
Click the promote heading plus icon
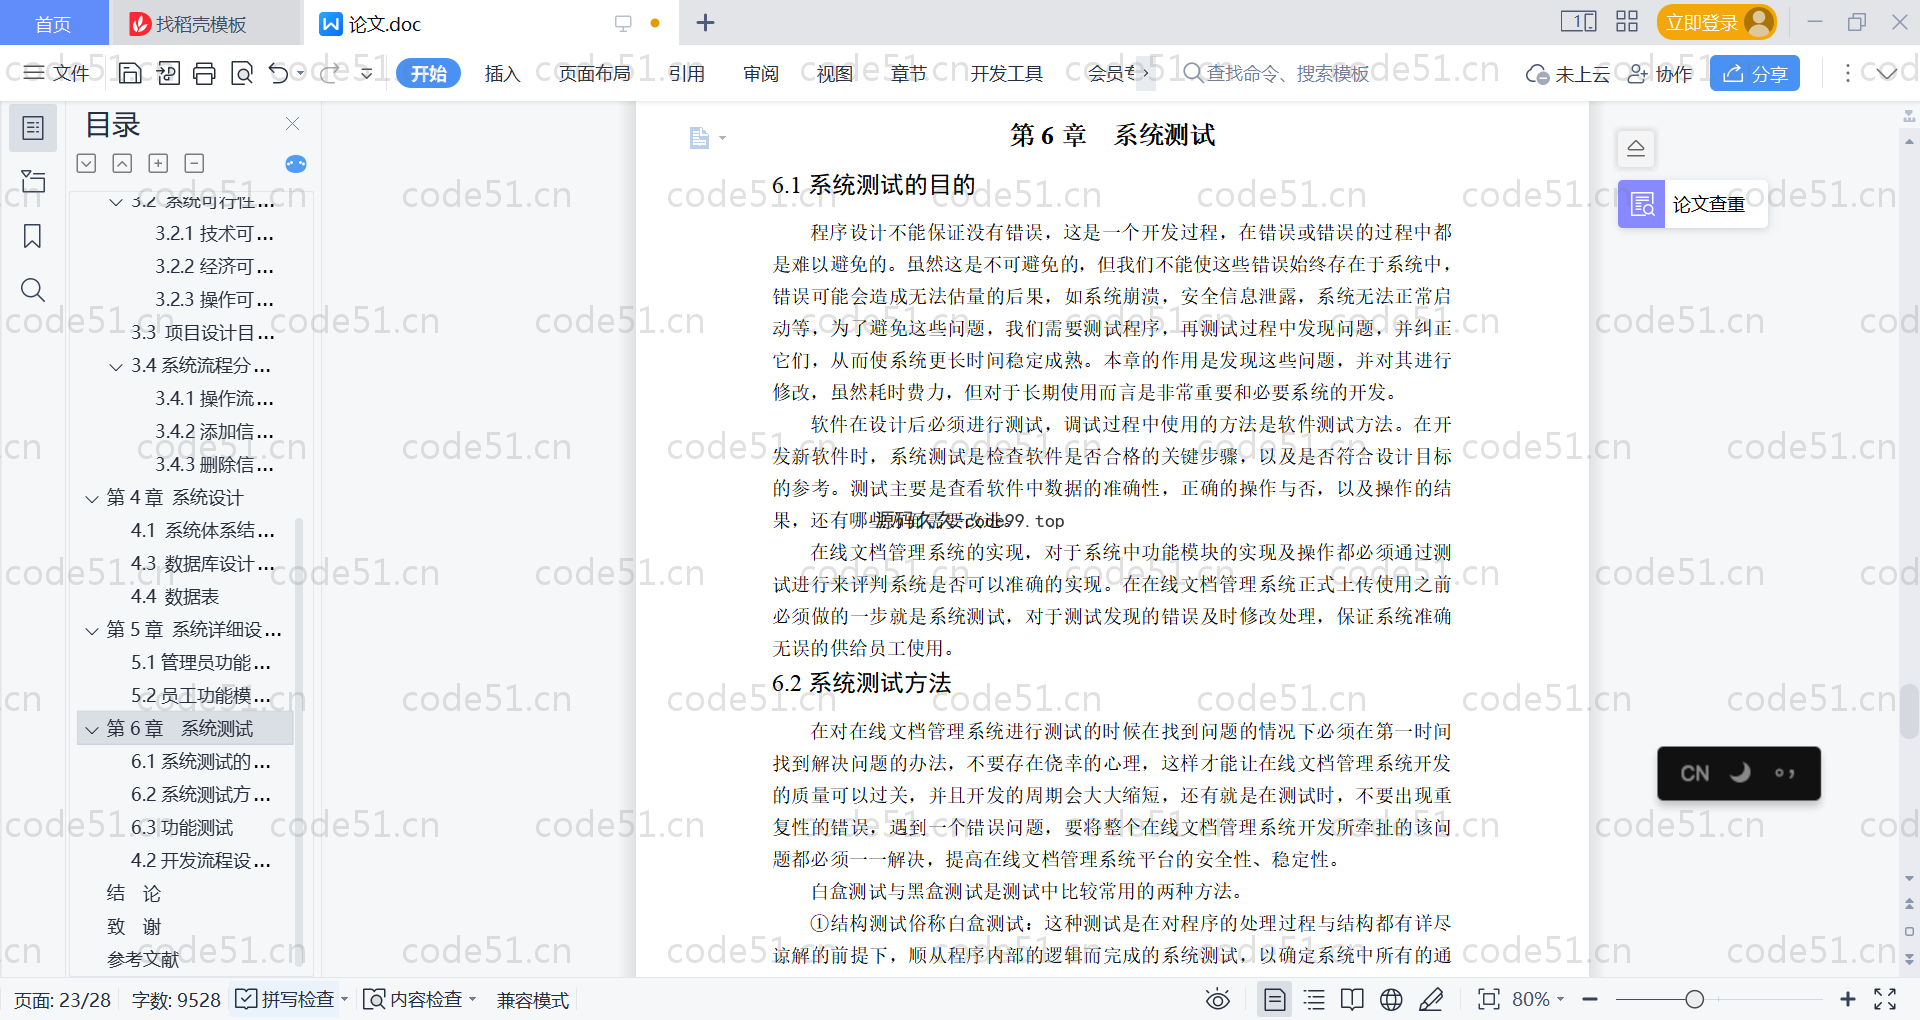click(158, 163)
